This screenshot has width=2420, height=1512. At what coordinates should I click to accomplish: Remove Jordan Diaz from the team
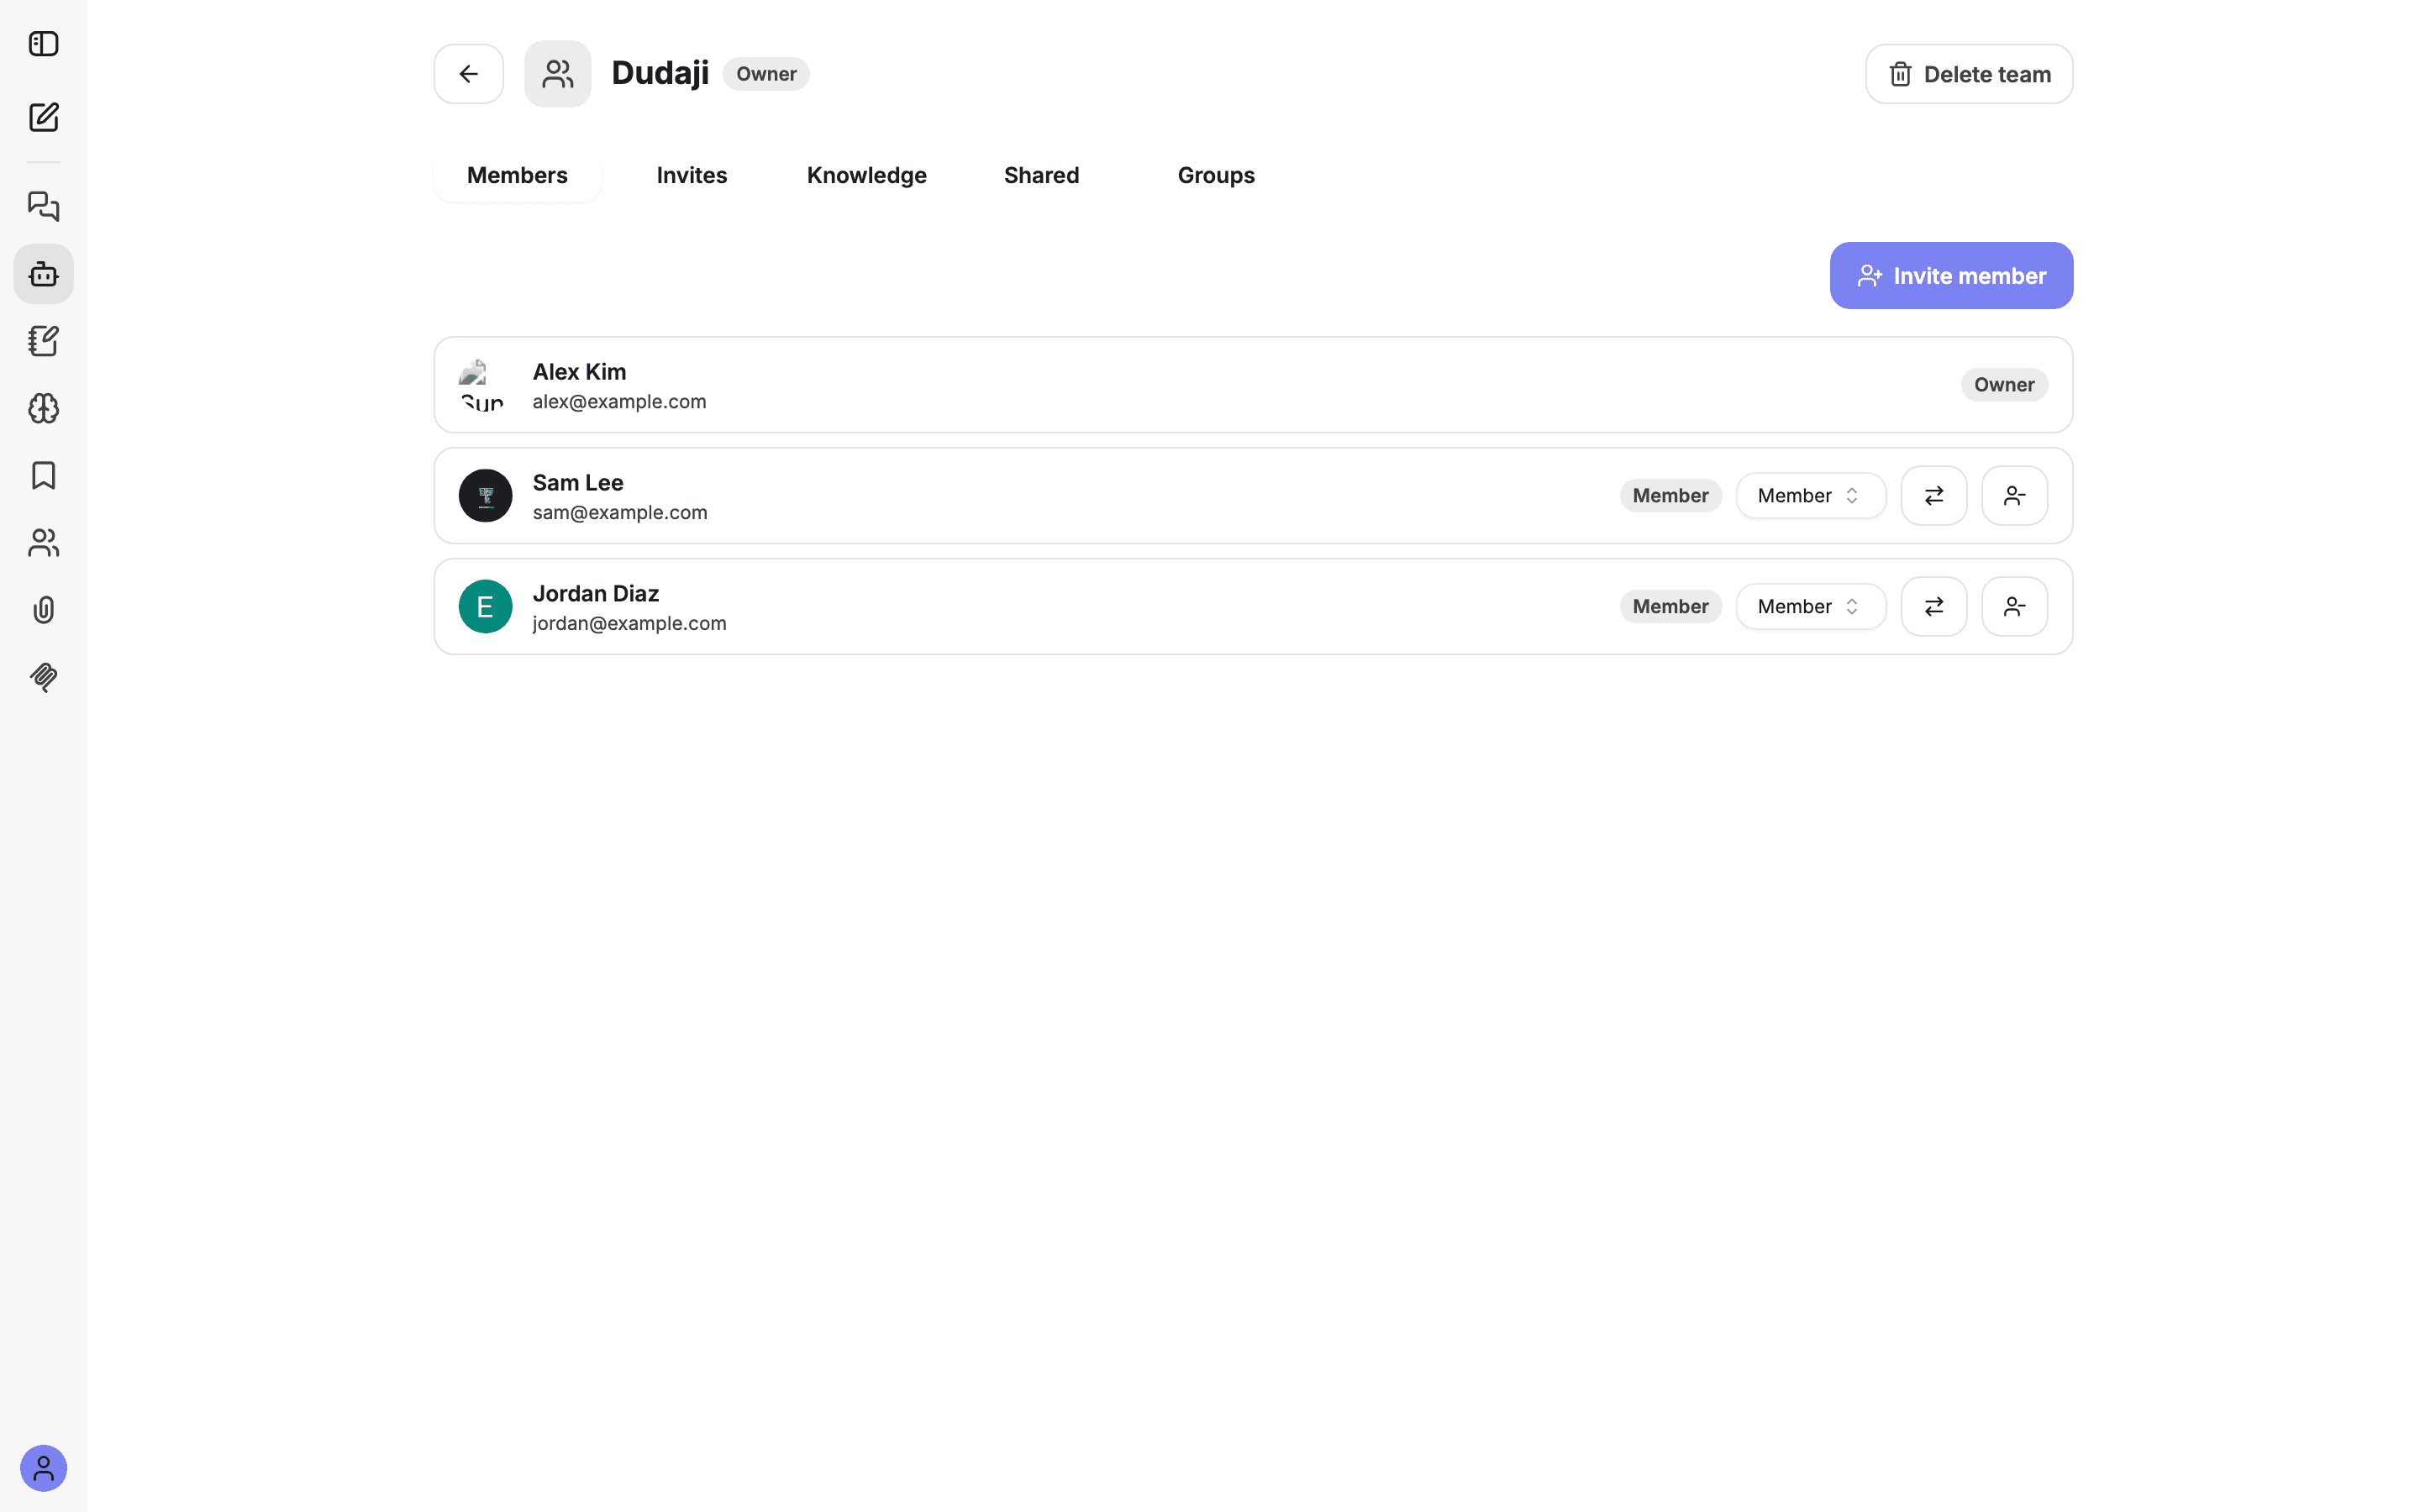pos(2015,607)
